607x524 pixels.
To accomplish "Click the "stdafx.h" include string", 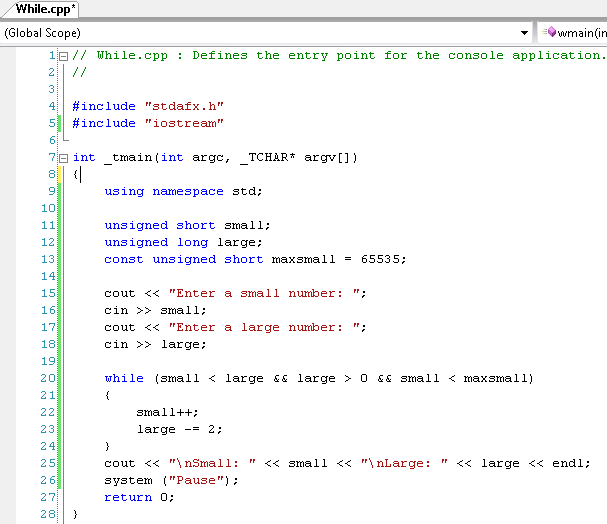I will (184, 106).
